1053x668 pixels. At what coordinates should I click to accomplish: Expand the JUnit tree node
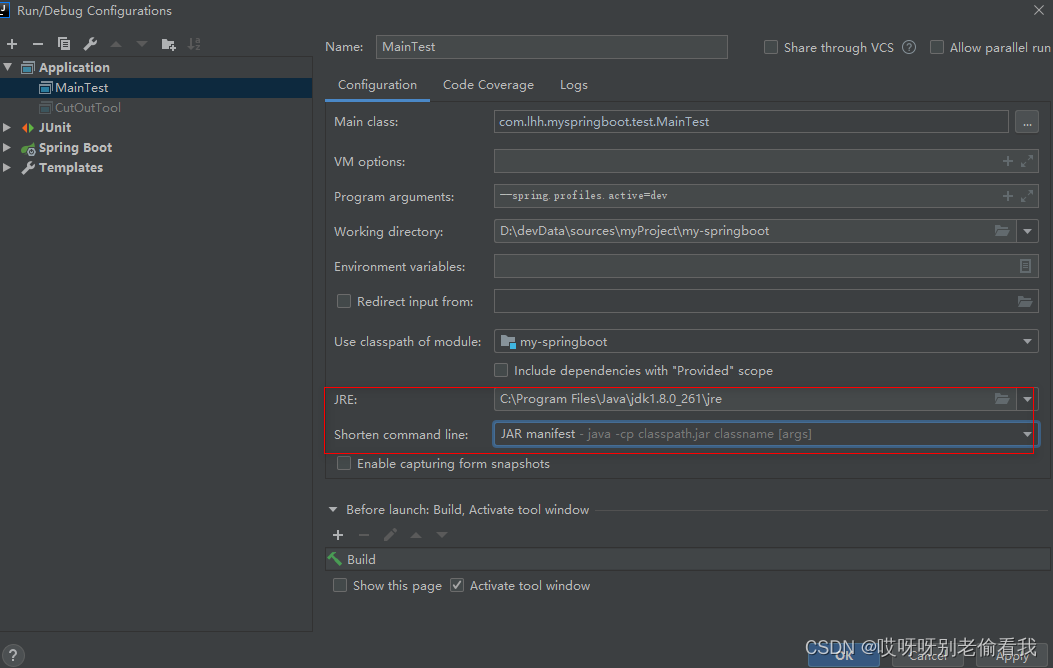tap(7, 128)
